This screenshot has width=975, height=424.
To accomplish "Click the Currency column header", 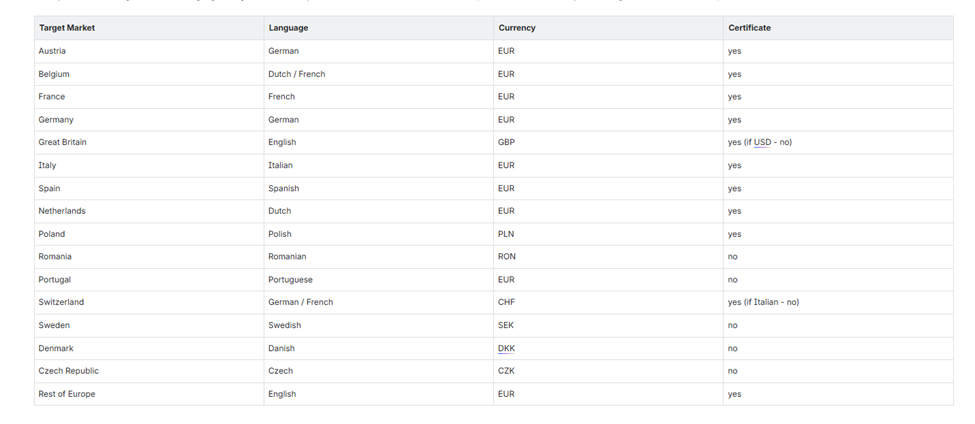I will point(517,28).
